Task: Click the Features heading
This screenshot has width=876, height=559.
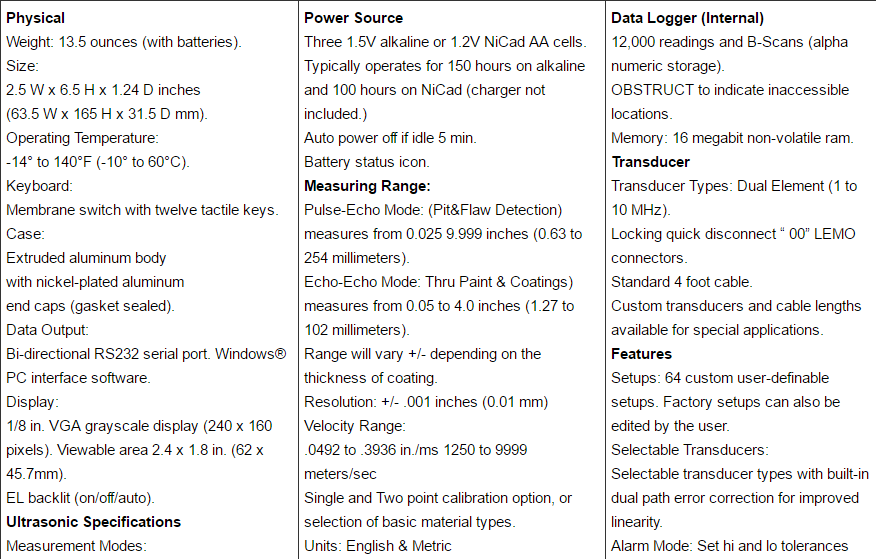Action: (x=641, y=354)
